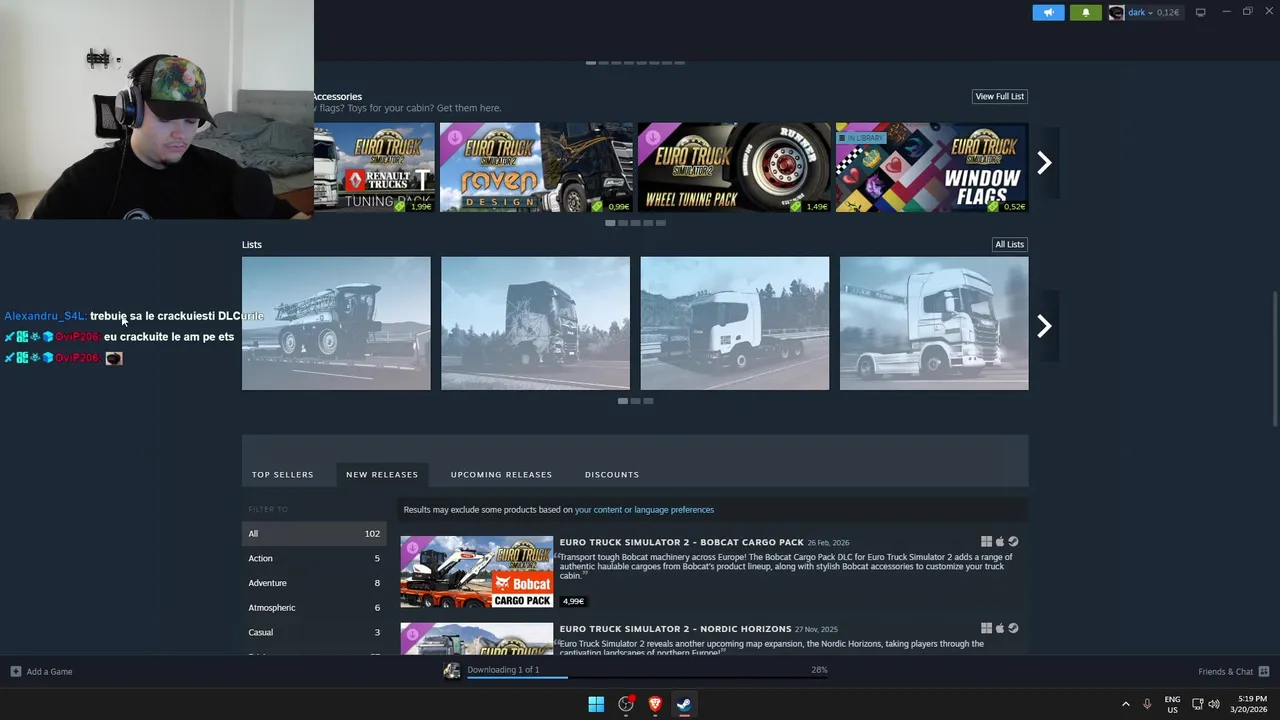
Task: Switch to the Upcoming Releases tab
Action: [x=501, y=474]
